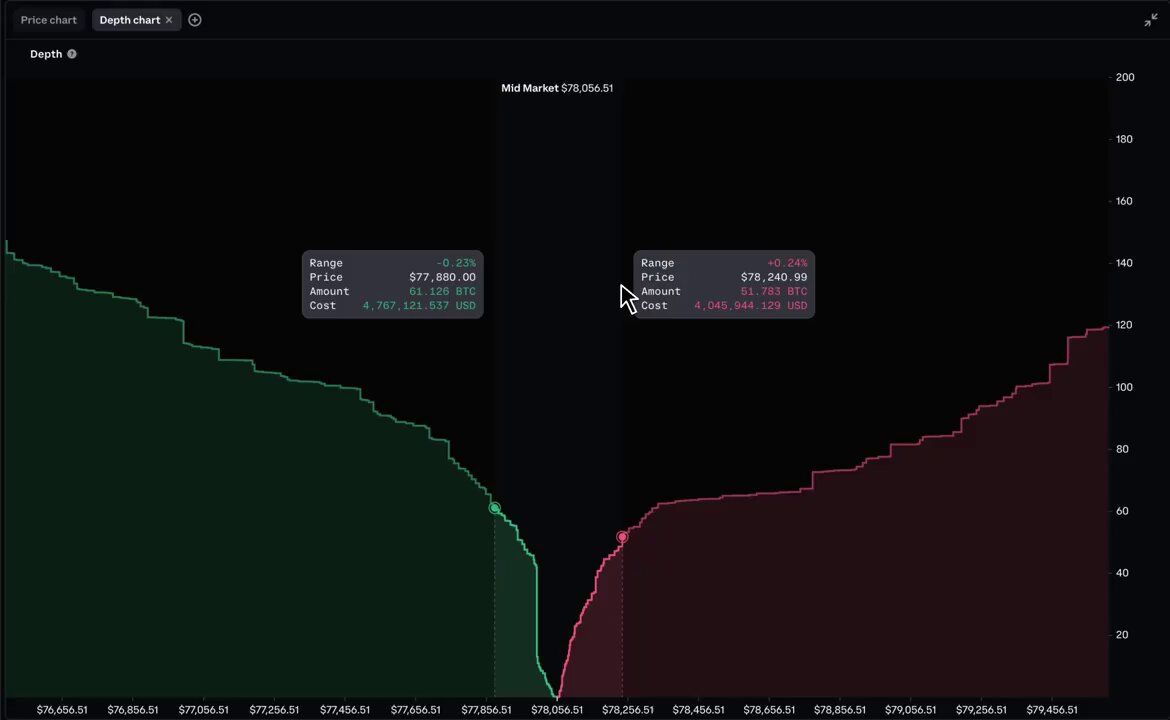Collapse the chart with the minimize arrows icon

(1151, 20)
